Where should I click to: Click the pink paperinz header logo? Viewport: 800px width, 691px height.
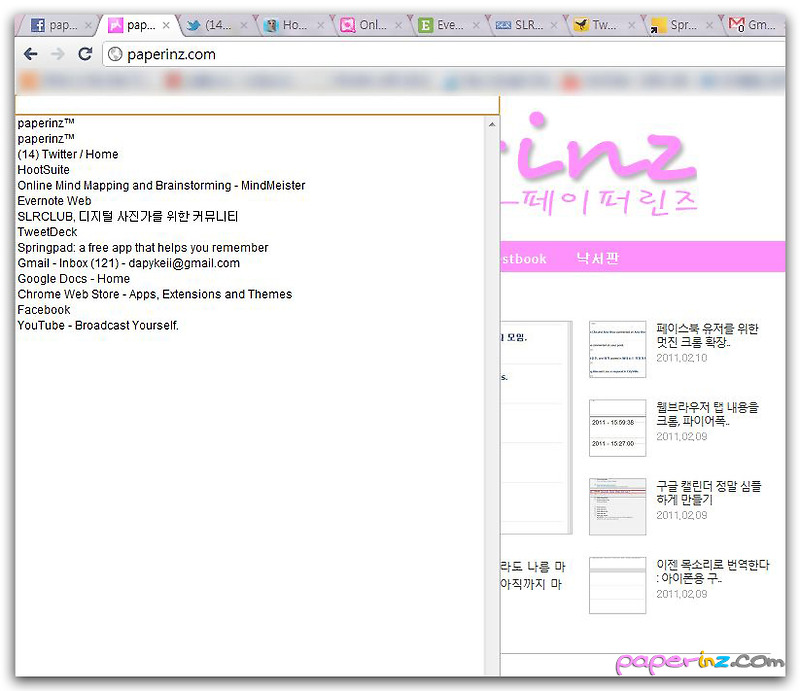[x=599, y=162]
